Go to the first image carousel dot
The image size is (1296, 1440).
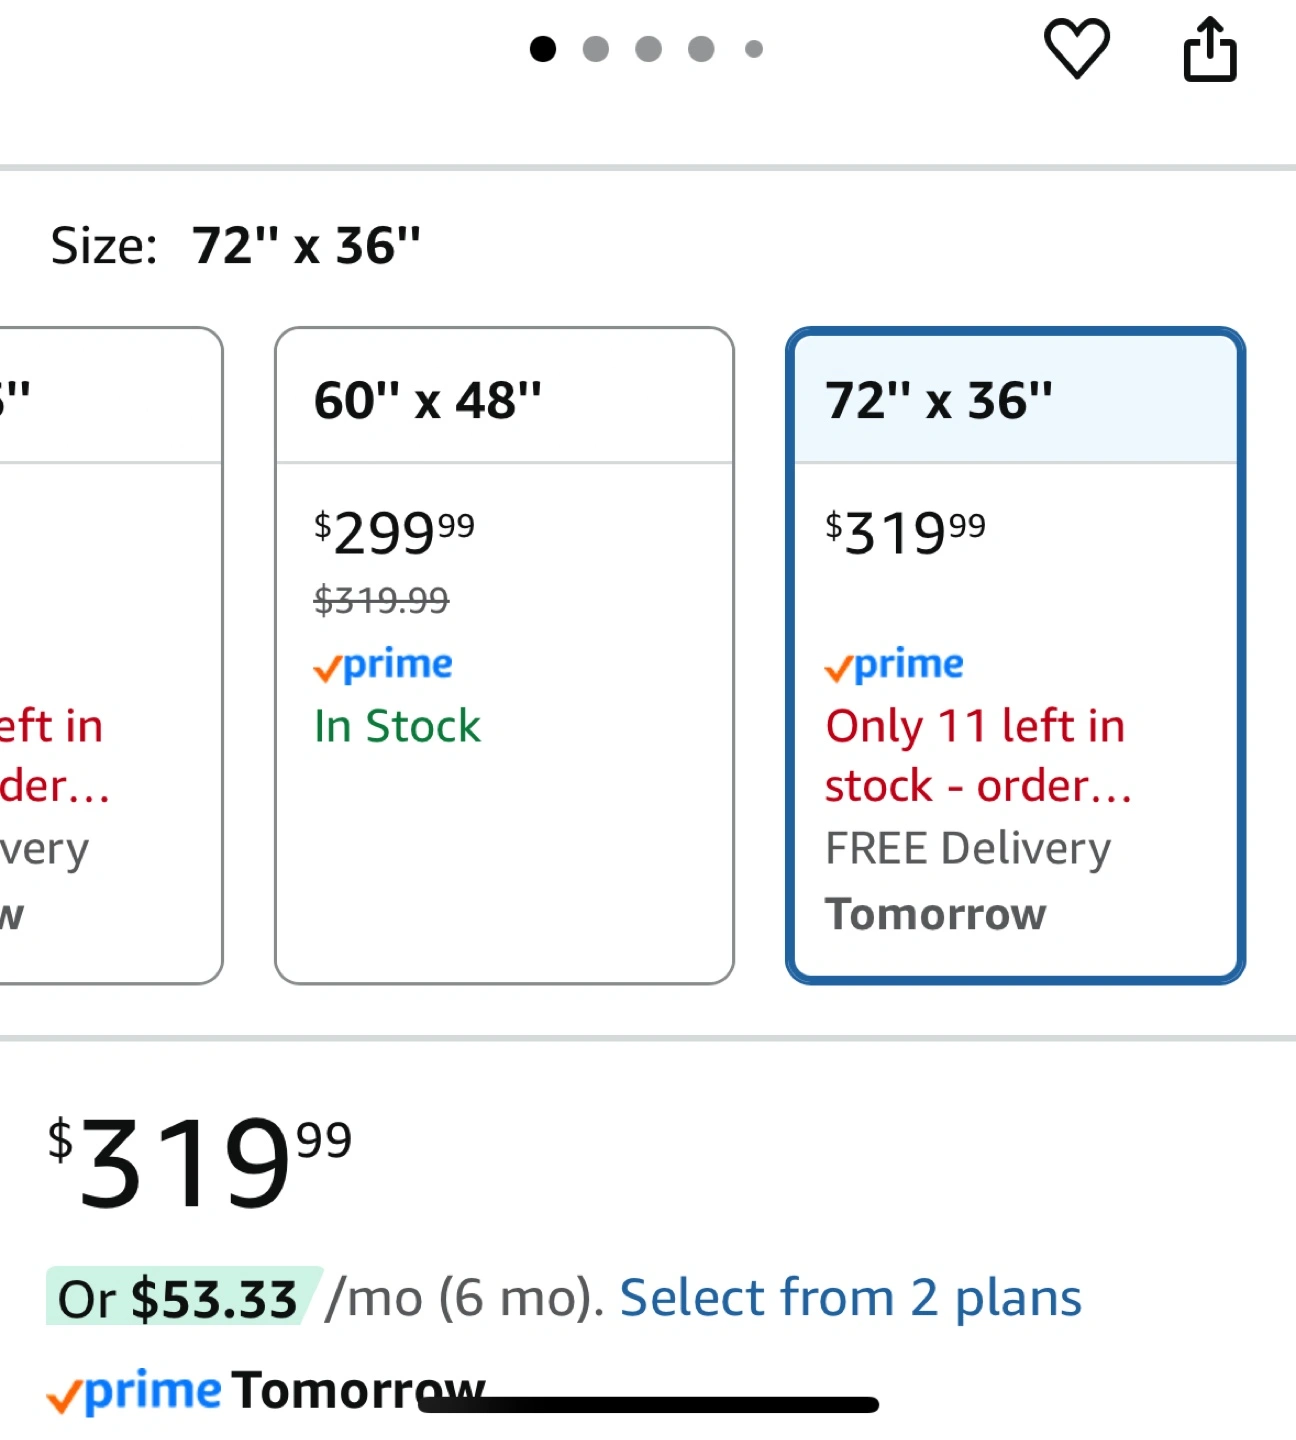[543, 49]
